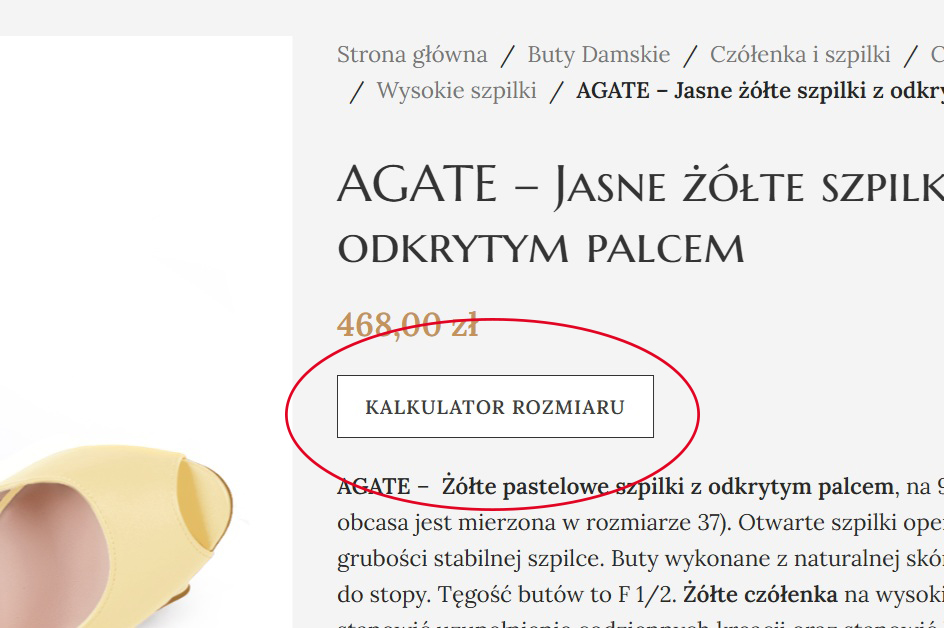Click slash separator after Wysokie szpilki
944x628 pixels.
pos(556,92)
